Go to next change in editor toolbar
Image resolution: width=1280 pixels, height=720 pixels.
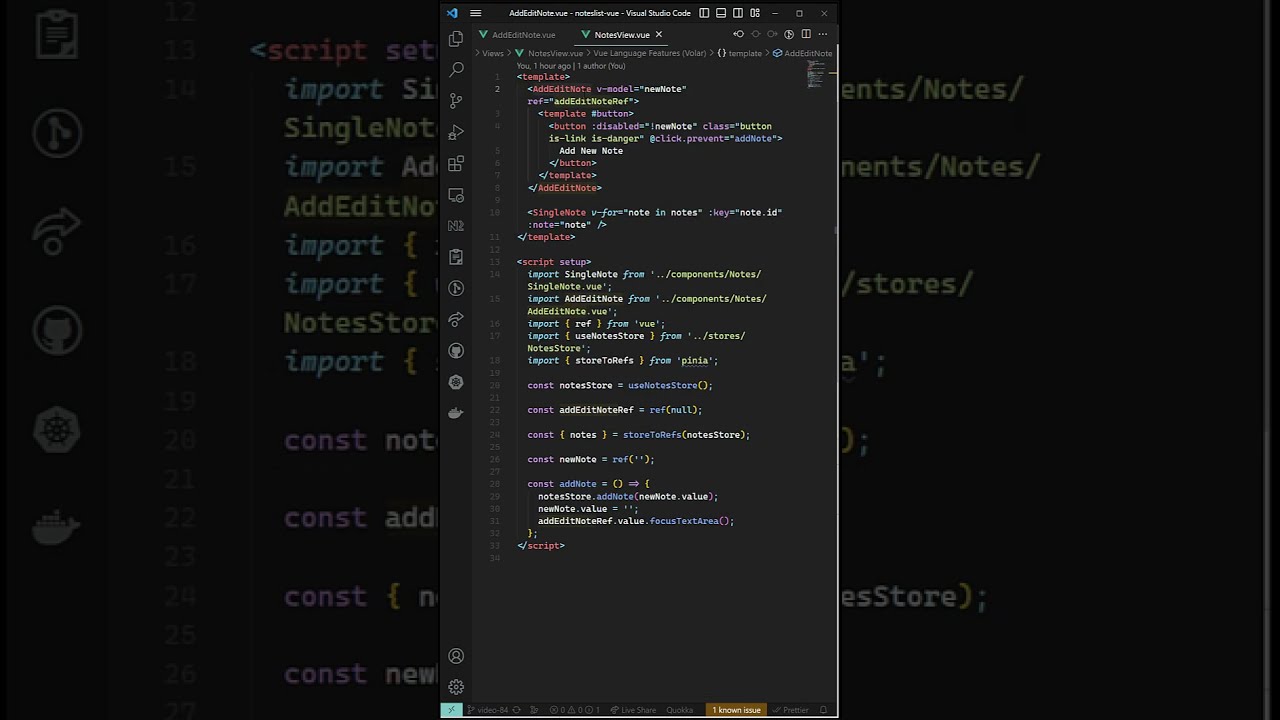(x=772, y=34)
